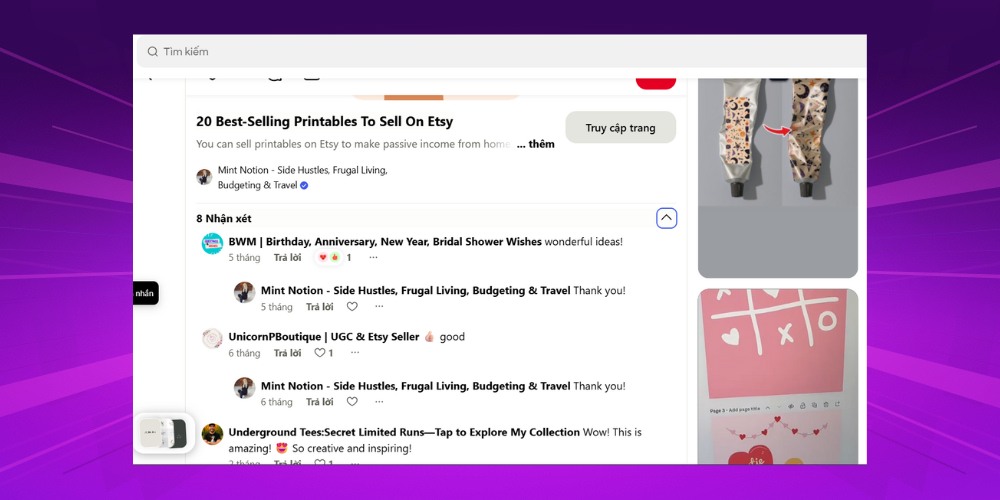
Task: Open more options on UnicornPBoutique comment
Action: [355, 353]
